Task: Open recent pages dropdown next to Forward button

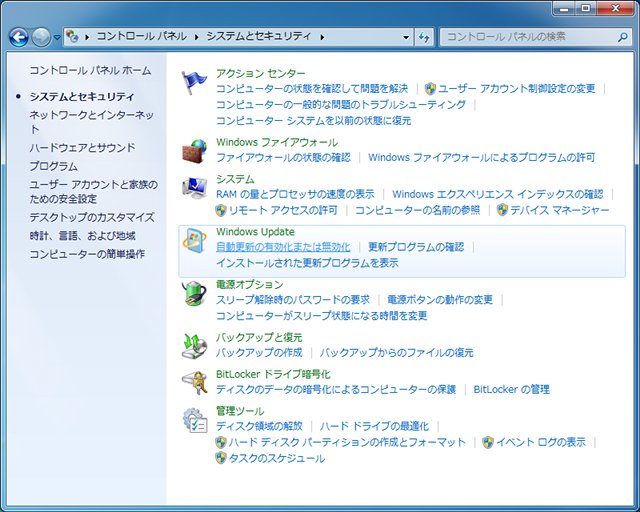Action: (x=58, y=37)
